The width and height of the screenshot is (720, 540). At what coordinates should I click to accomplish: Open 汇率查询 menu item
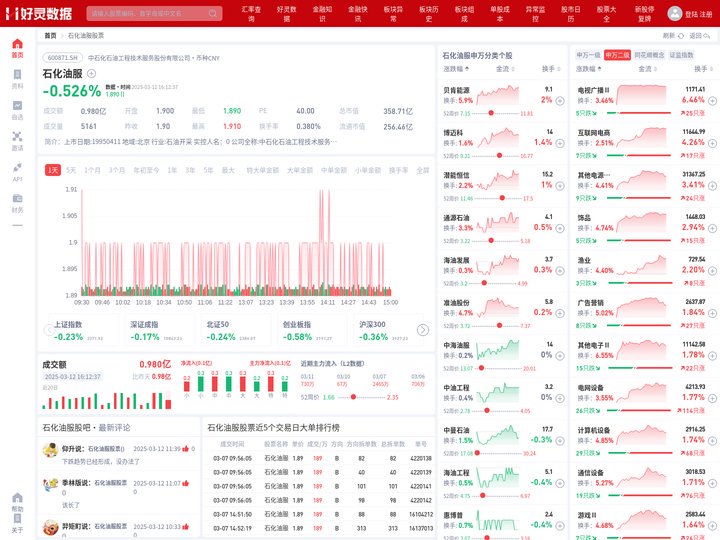coord(251,14)
